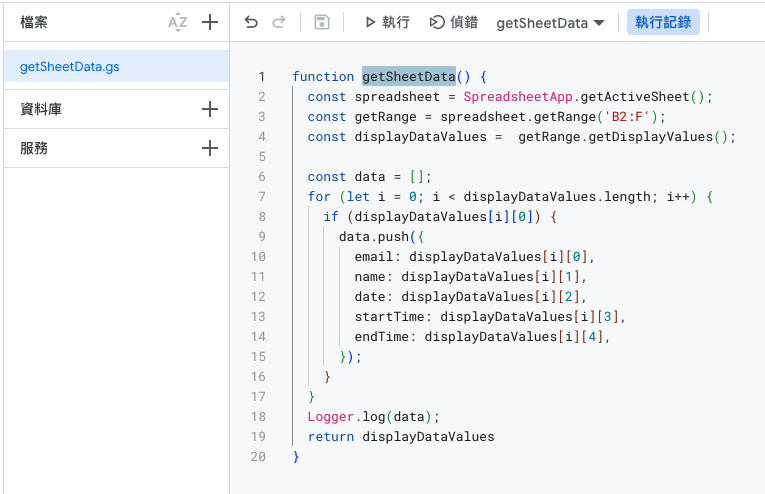Open the getSheetData.gs file in the sidebar

pyautogui.click(x=70, y=67)
